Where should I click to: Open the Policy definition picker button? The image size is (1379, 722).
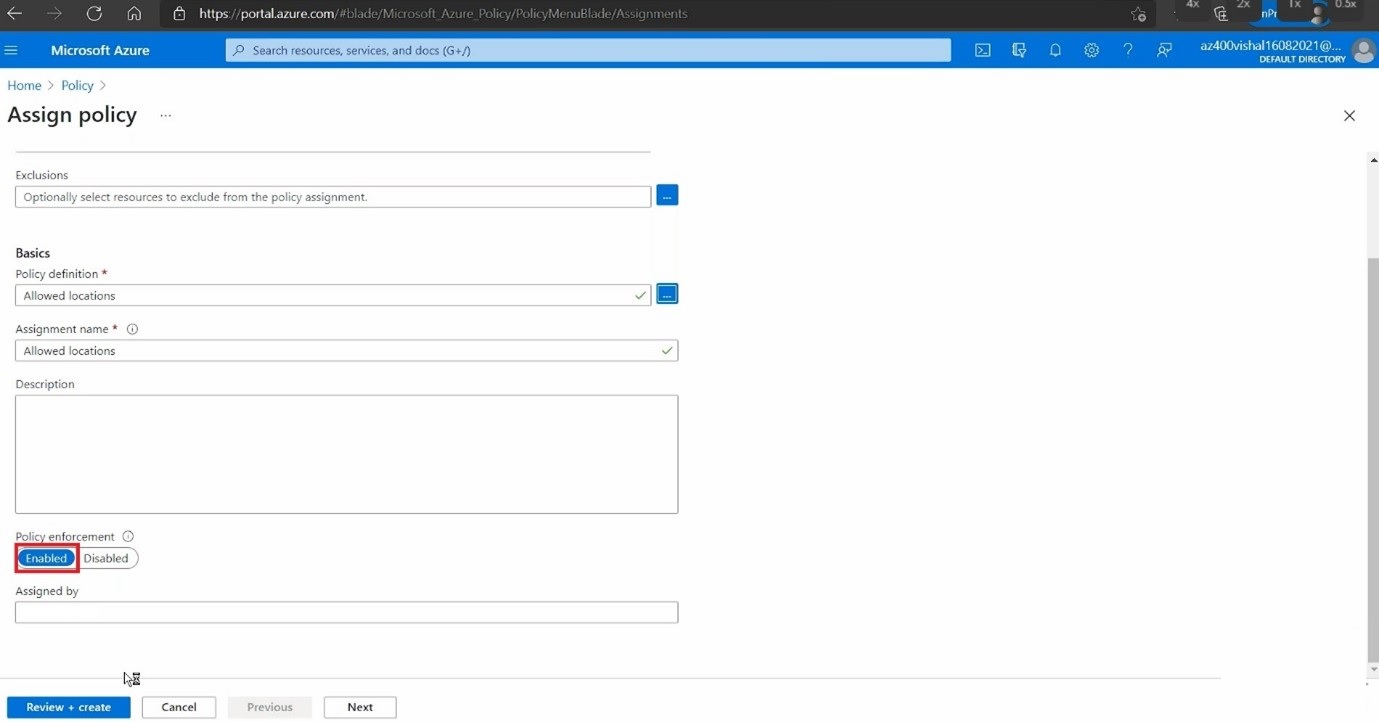click(667, 295)
